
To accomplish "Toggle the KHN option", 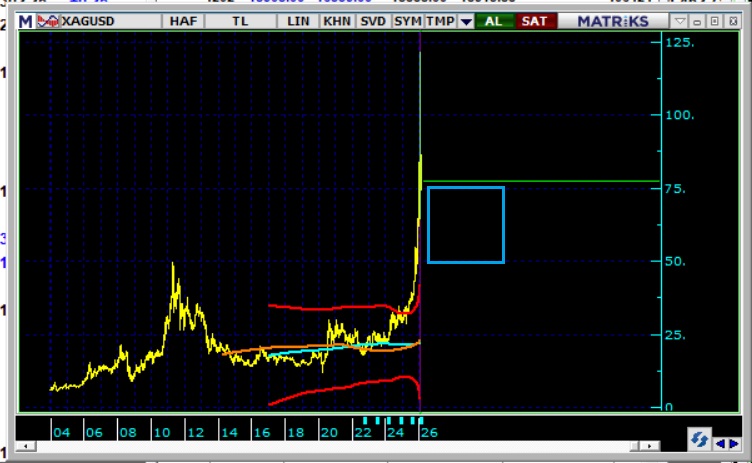I will (x=336, y=21).
